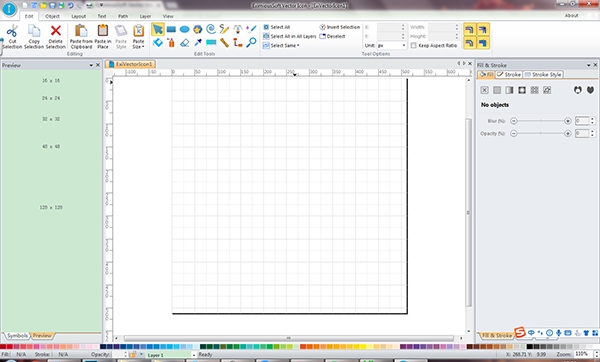This screenshot has height=362, width=600.
Task: Select the Color Dropper tool
Action: (197, 42)
